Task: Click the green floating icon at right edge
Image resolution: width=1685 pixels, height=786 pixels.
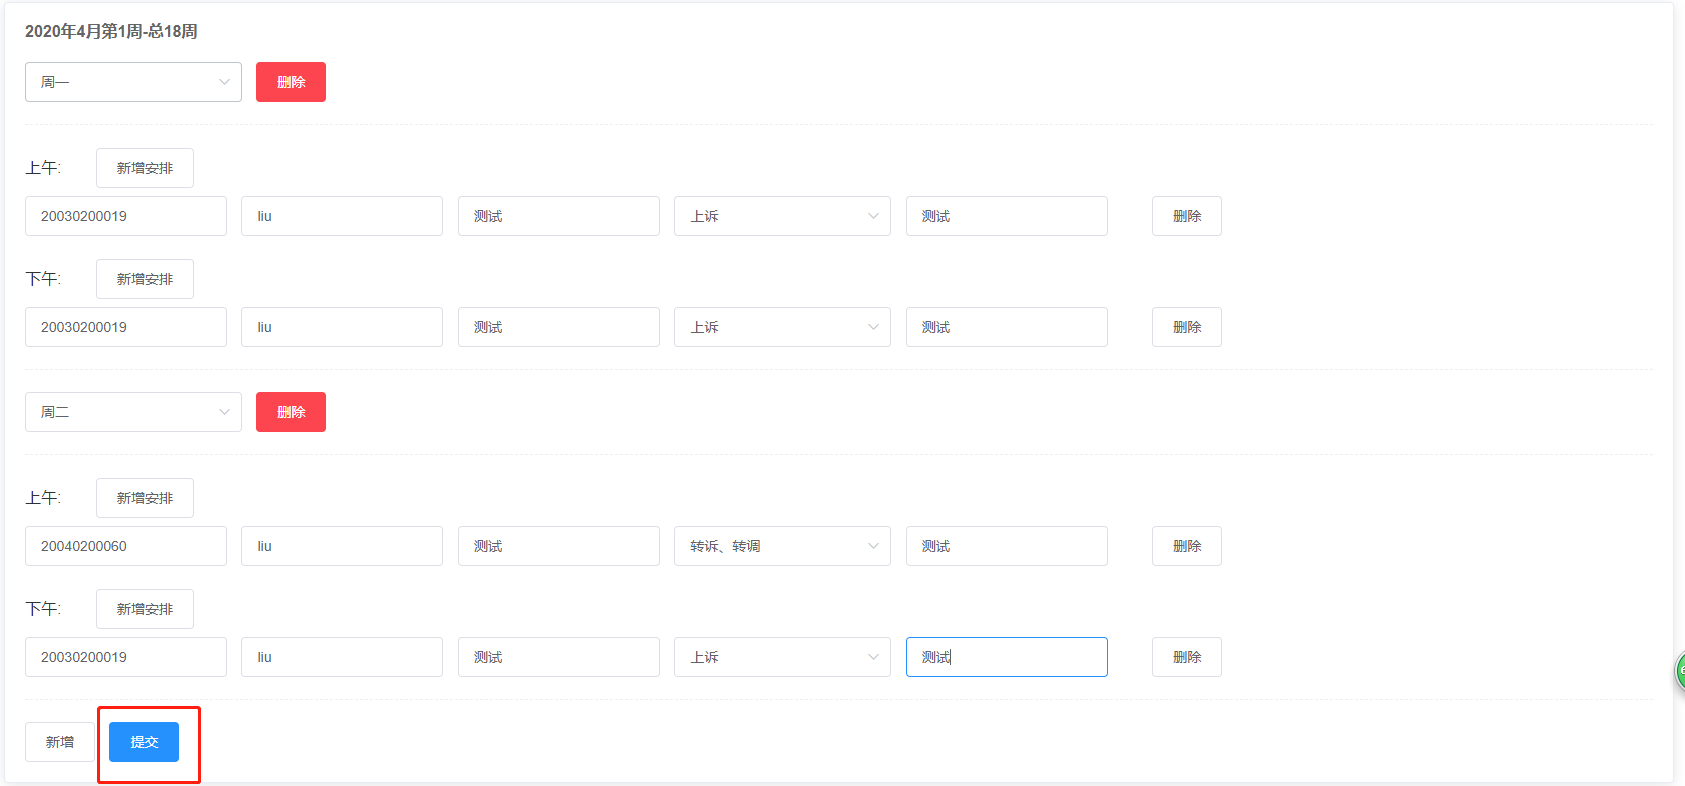Action: pyautogui.click(x=1680, y=671)
